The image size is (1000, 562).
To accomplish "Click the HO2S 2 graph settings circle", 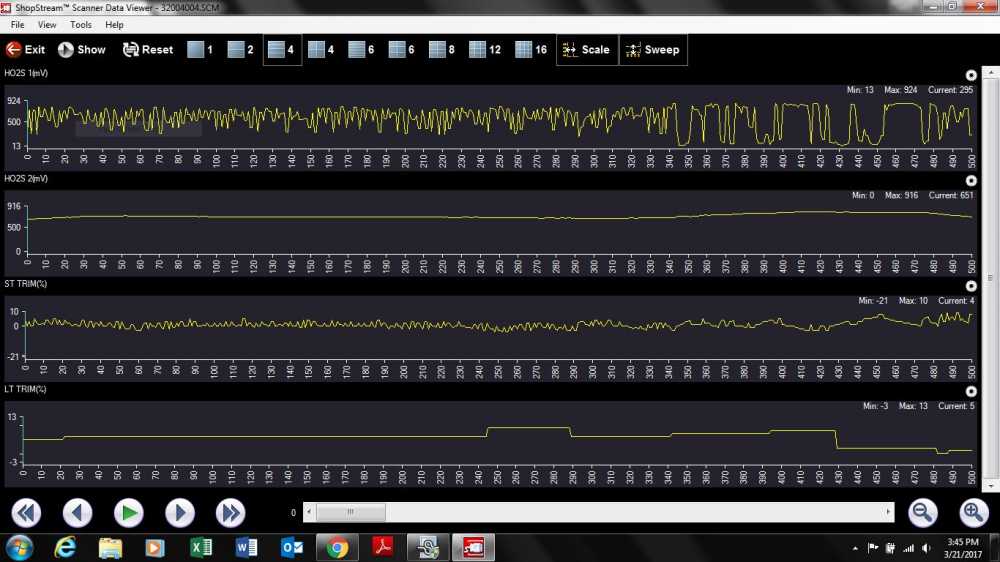I will coord(971,181).
